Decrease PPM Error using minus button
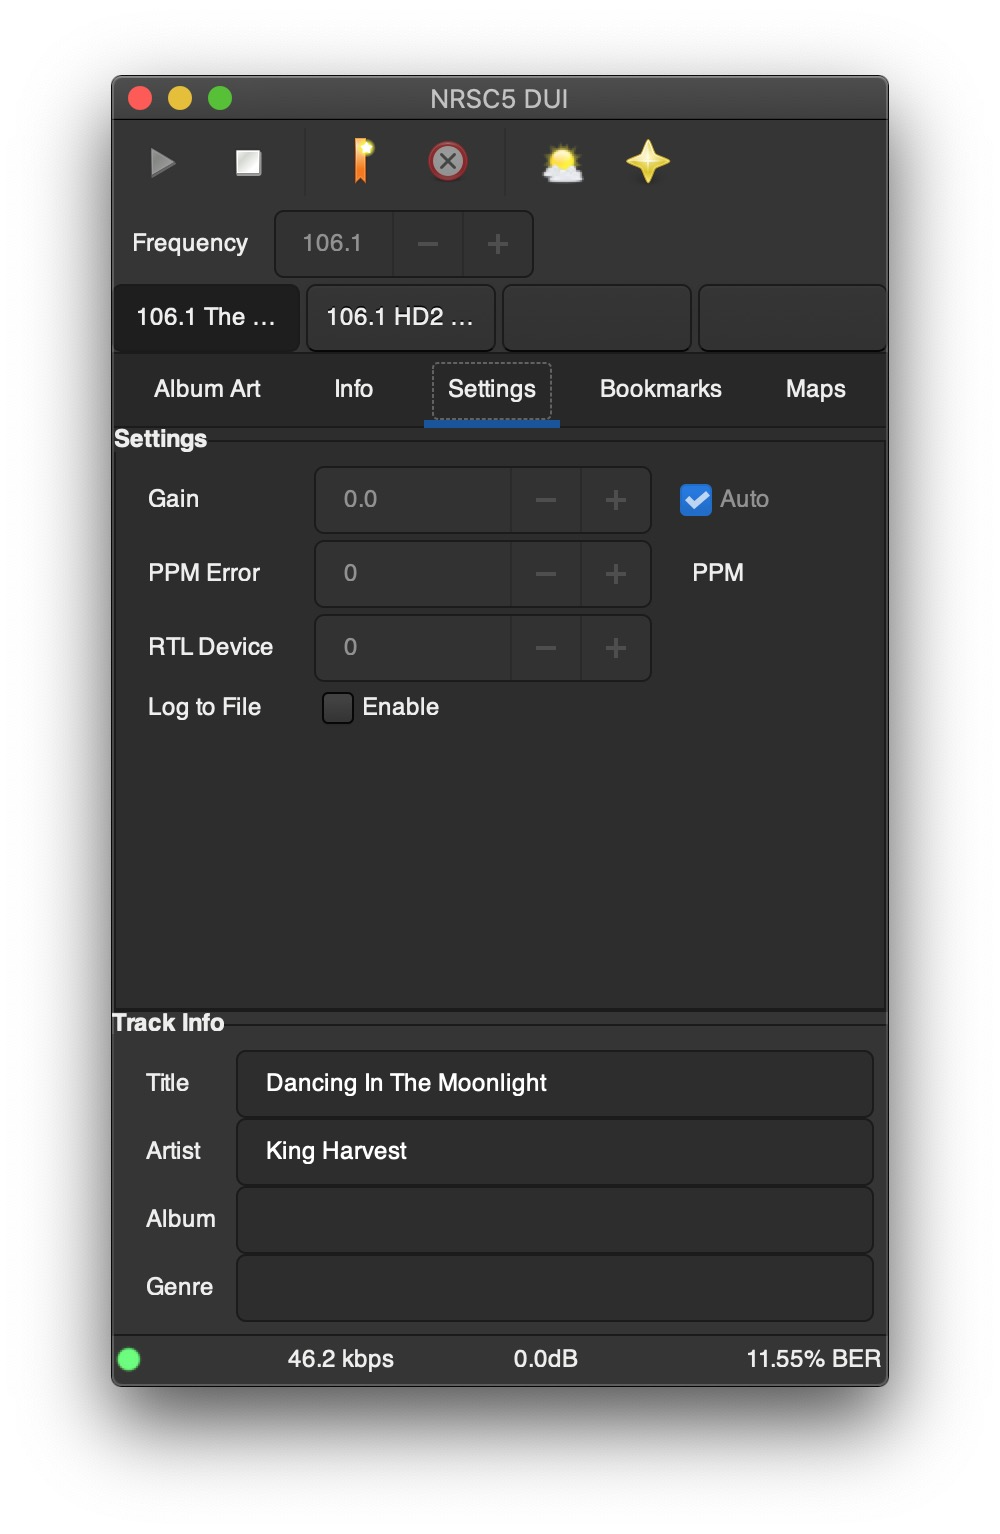The height and width of the screenshot is (1534, 1000). pyautogui.click(x=546, y=574)
